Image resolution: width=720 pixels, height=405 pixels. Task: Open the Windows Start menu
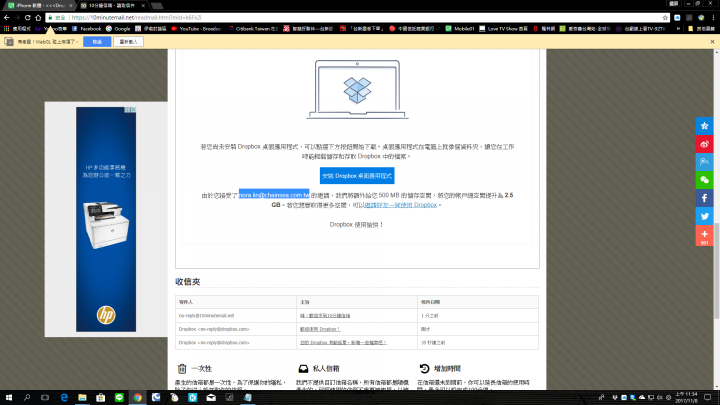[x=9, y=398]
